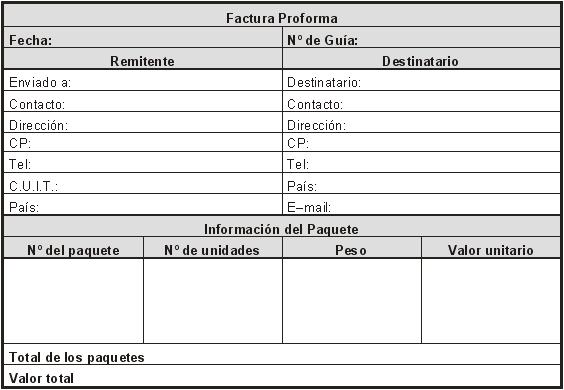The image size is (564, 390).
Task: Select the Remitente CP field
Action: coord(143,142)
